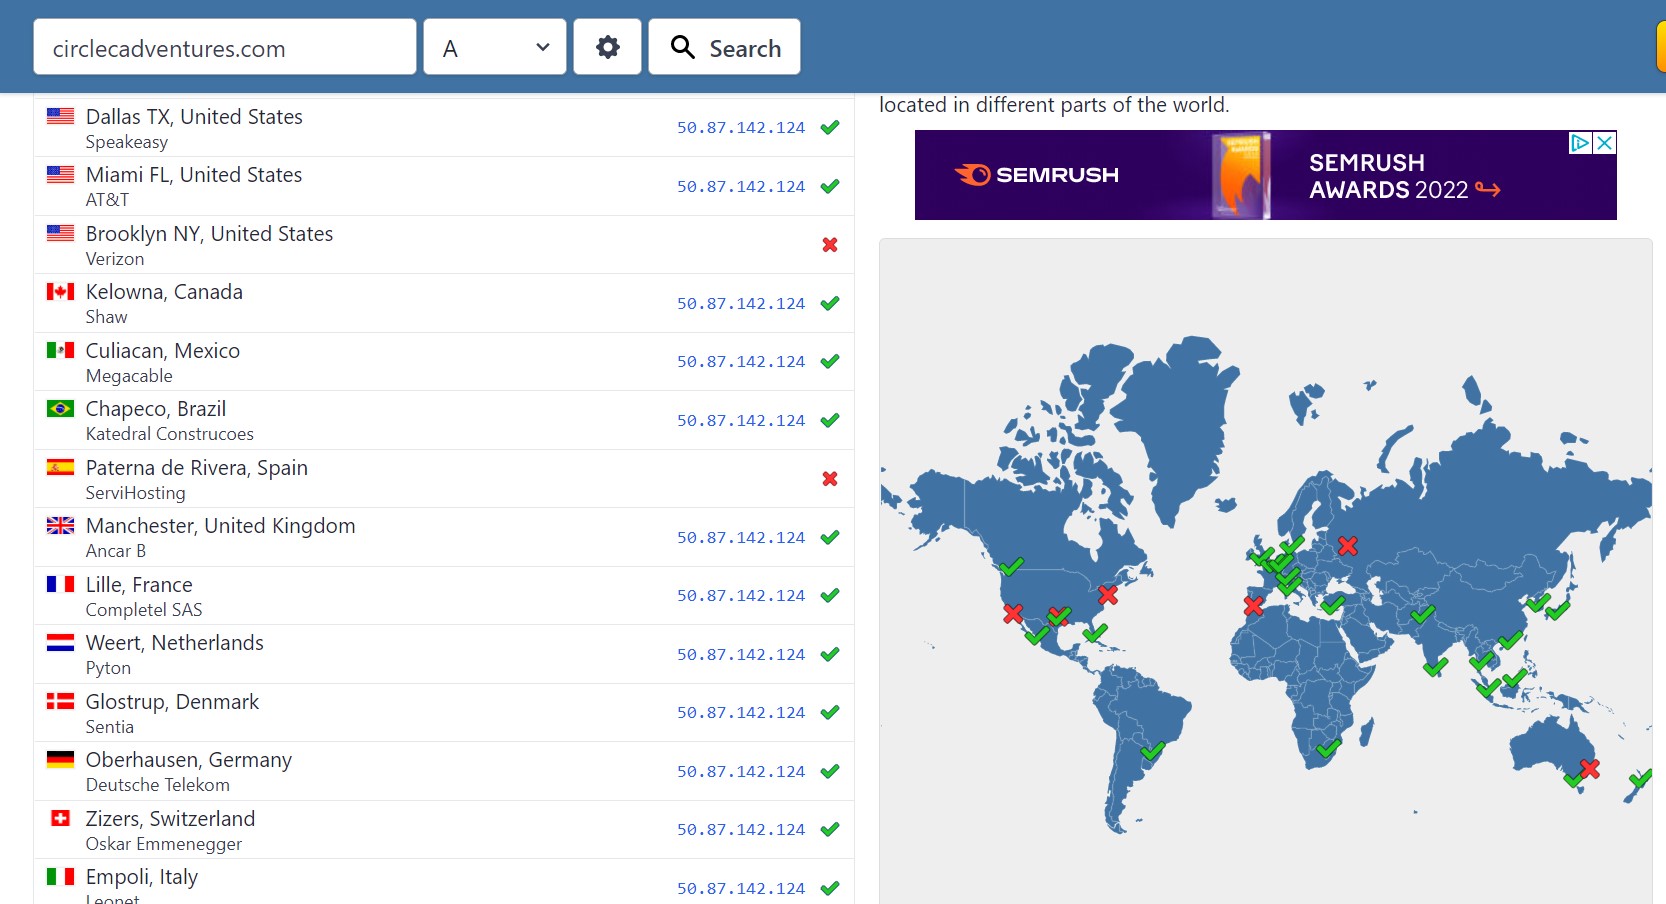1666x904 pixels.
Task: Click the green checkmark for Weert, Netherlands
Action: click(829, 655)
